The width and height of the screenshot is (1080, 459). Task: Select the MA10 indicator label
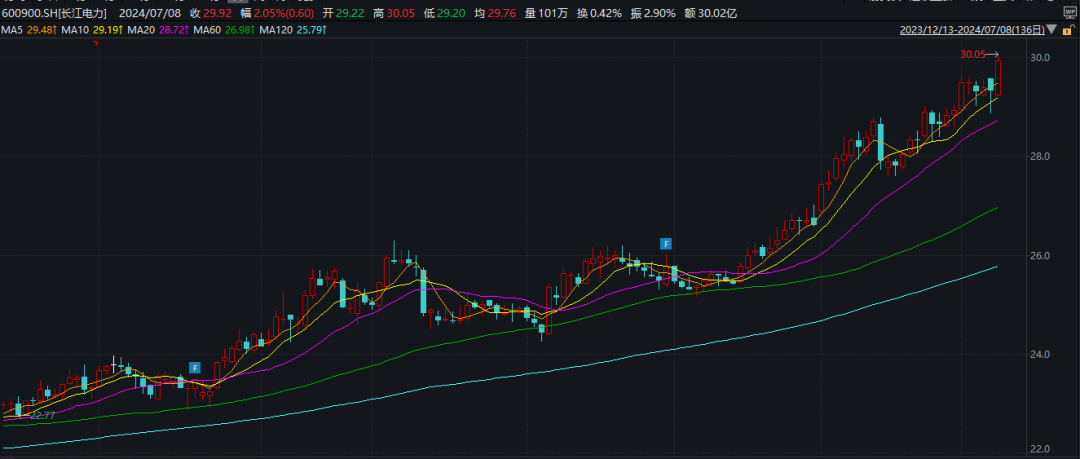[91, 32]
